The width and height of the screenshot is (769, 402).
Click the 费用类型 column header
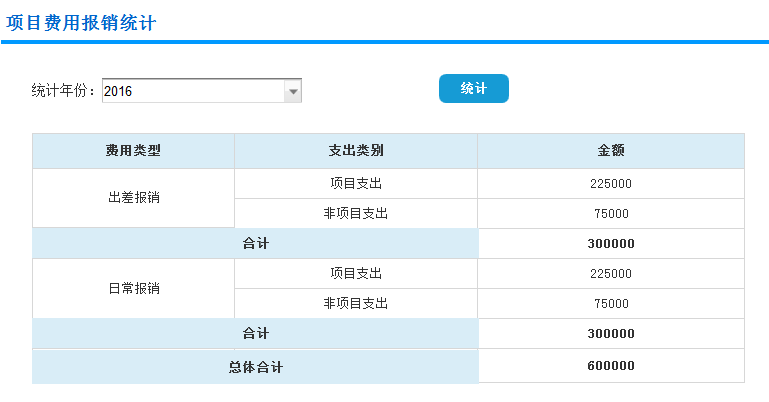[x=133, y=151]
